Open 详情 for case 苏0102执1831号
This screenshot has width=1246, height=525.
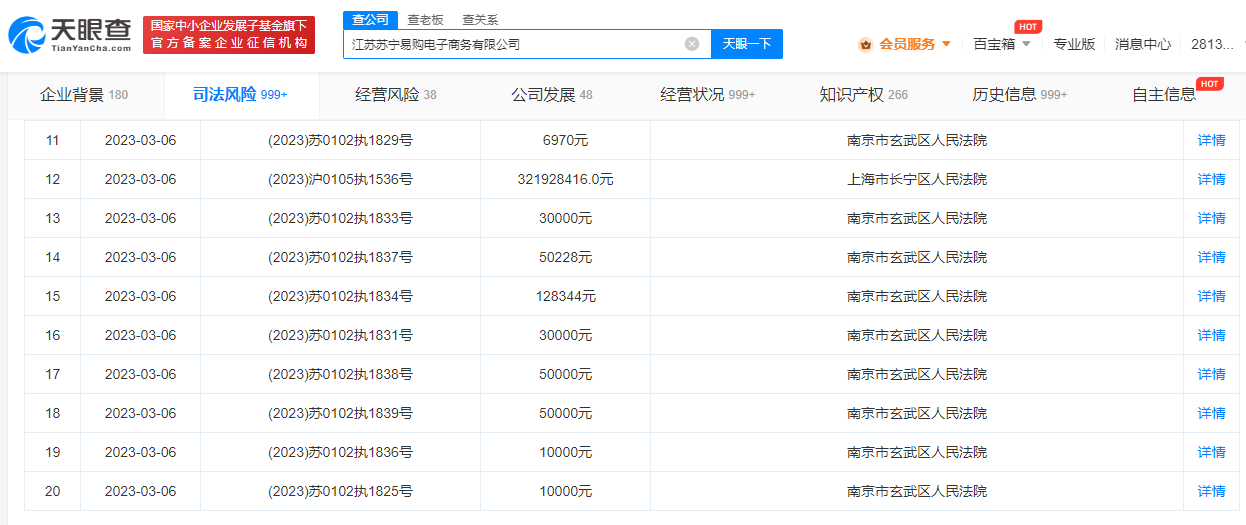coord(1211,335)
